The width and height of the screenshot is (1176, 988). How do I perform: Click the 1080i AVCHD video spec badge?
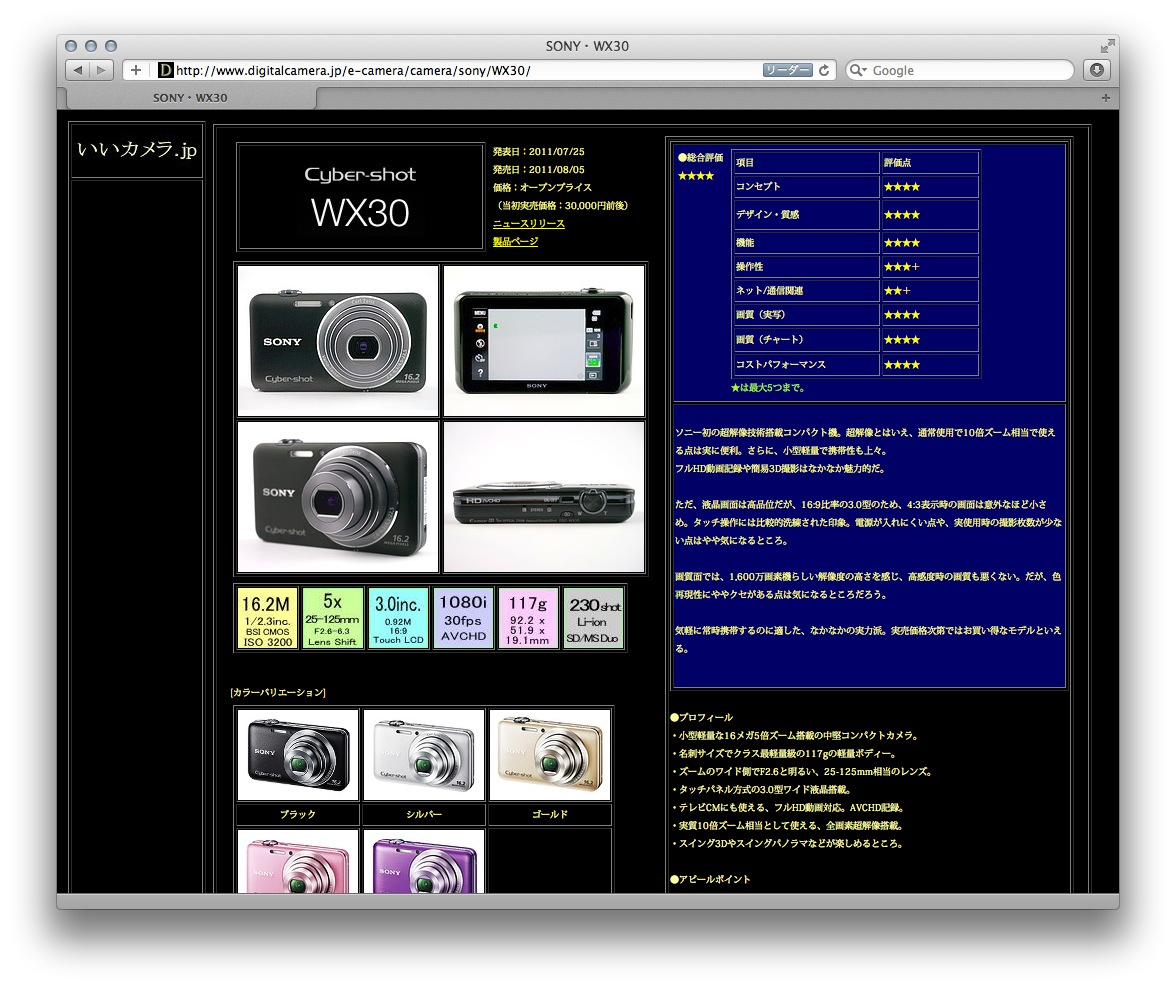coord(464,619)
